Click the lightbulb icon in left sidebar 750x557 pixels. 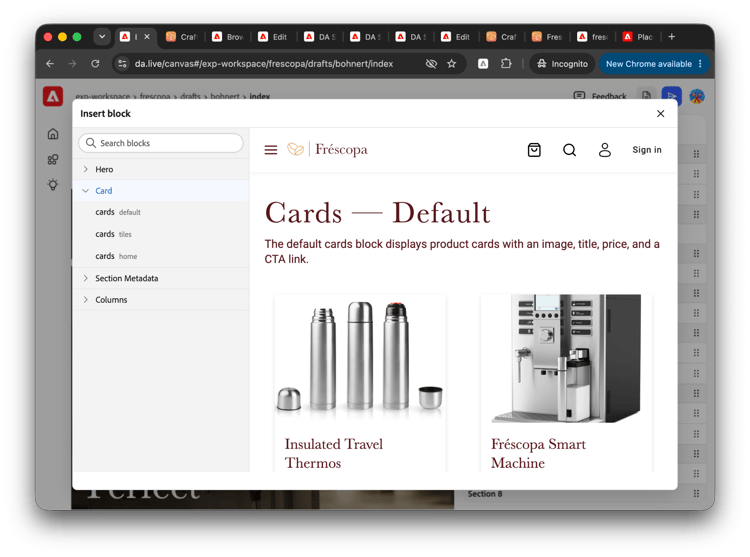pos(53,185)
